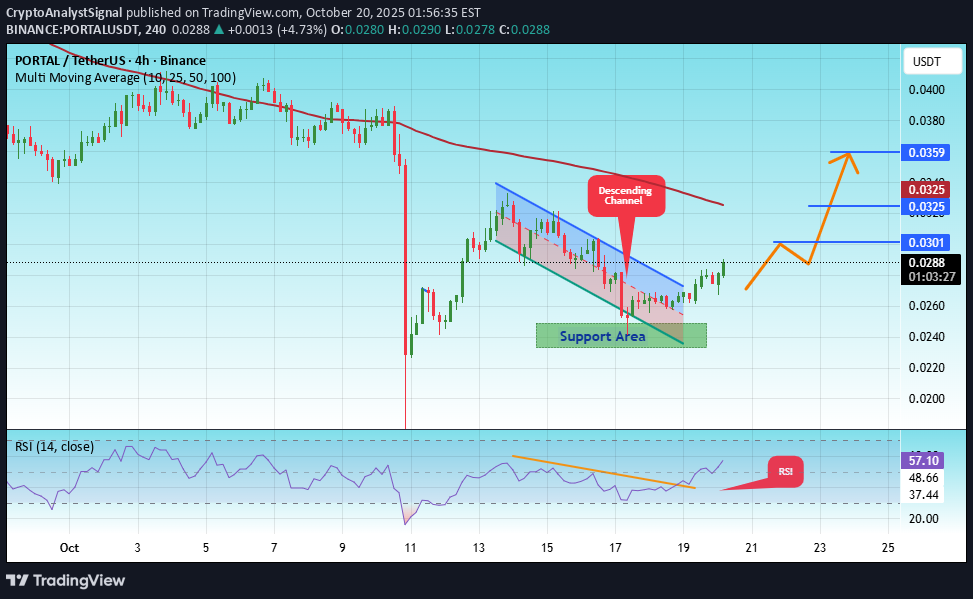Click the 37.44 RSI axis value
This screenshot has width=973, height=599.
pos(923,495)
